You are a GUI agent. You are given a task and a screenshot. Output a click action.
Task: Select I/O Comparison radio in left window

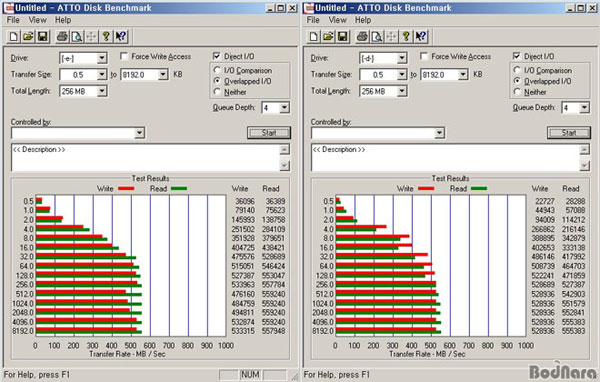point(217,70)
